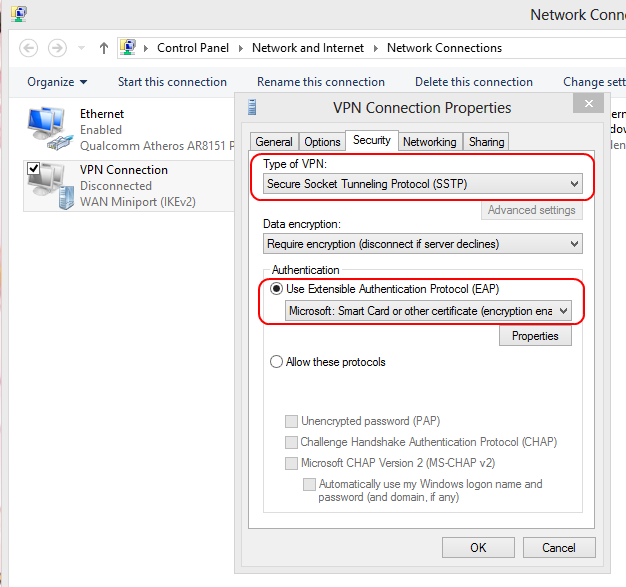Open the Type of VPN dropdown
Screen dimensions: 626x587
point(422,184)
